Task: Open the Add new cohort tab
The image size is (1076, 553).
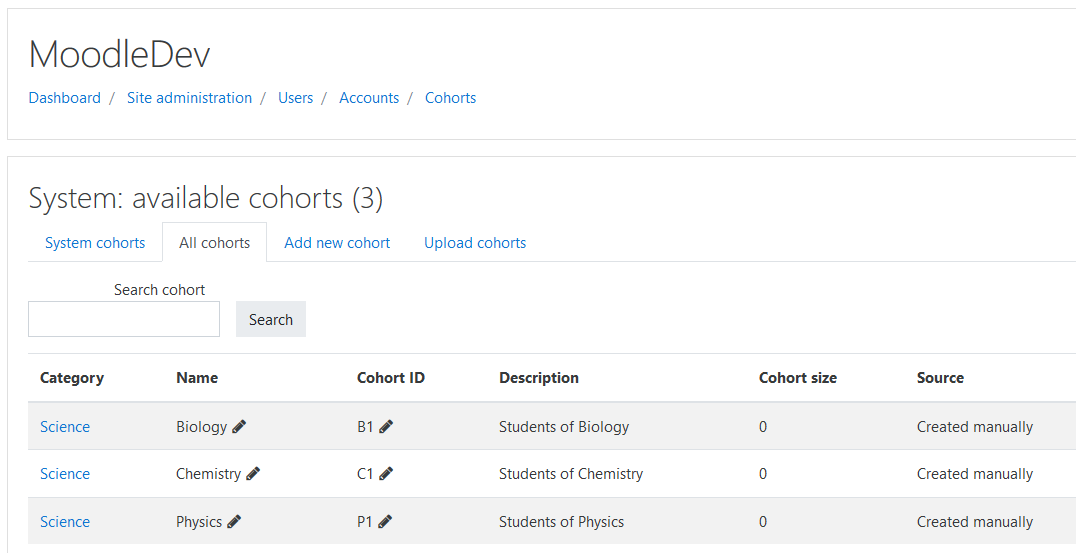Action: tap(337, 243)
